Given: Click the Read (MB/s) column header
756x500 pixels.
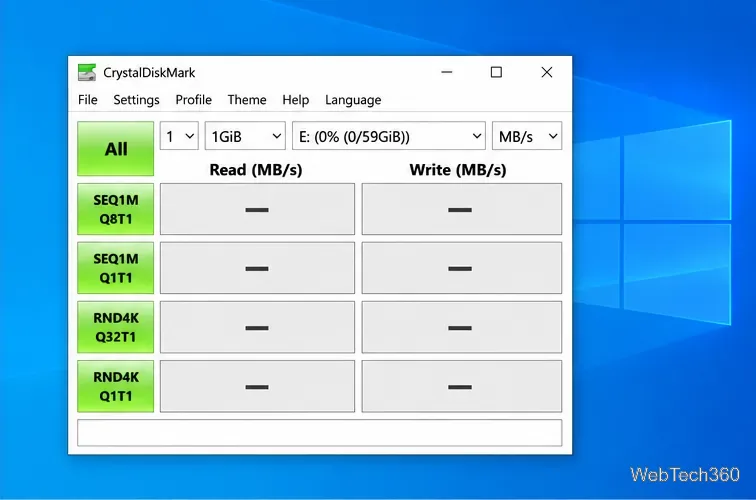Looking at the screenshot, I should pos(256,170).
